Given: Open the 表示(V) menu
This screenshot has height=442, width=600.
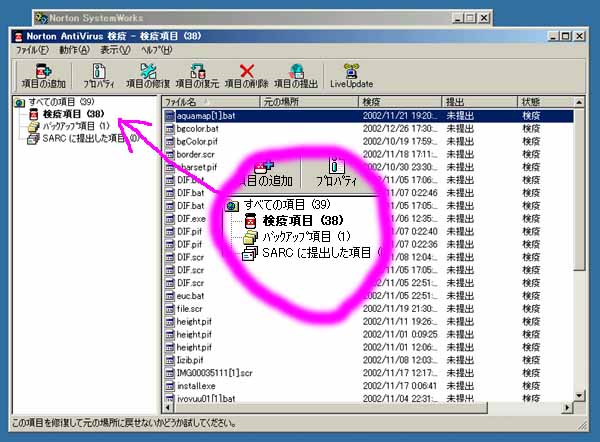Looking at the screenshot, I should tap(115, 50).
